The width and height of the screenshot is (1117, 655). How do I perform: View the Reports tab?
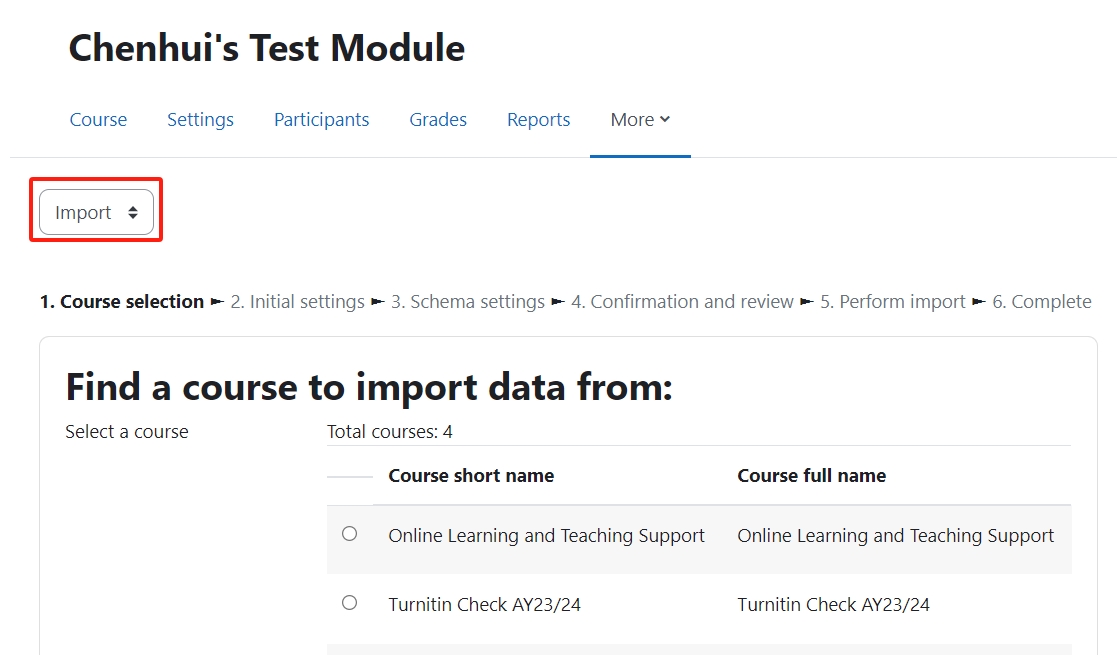click(x=538, y=119)
